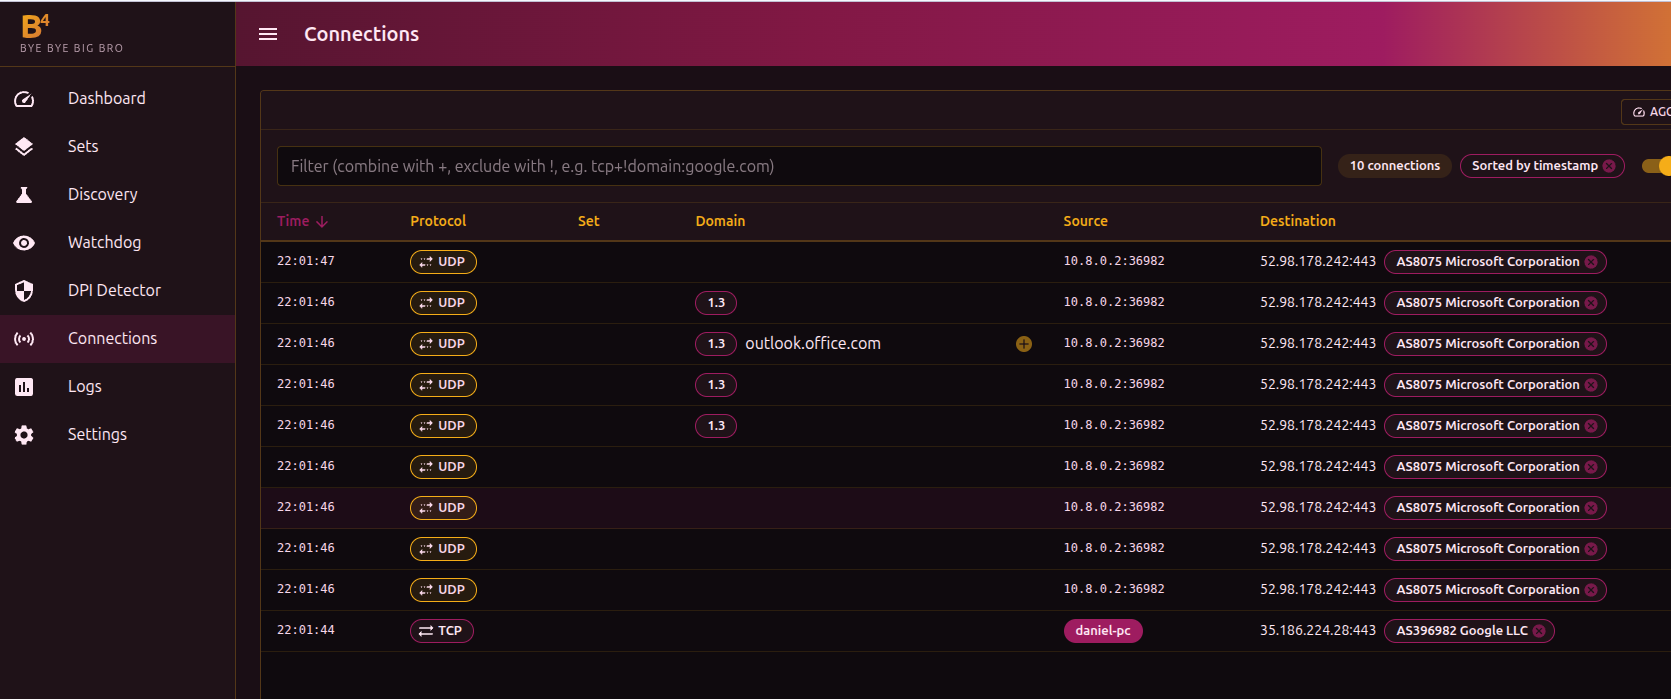Click the Logs chart icon
This screenshot has height=699, width=1671.
(24, 387)
